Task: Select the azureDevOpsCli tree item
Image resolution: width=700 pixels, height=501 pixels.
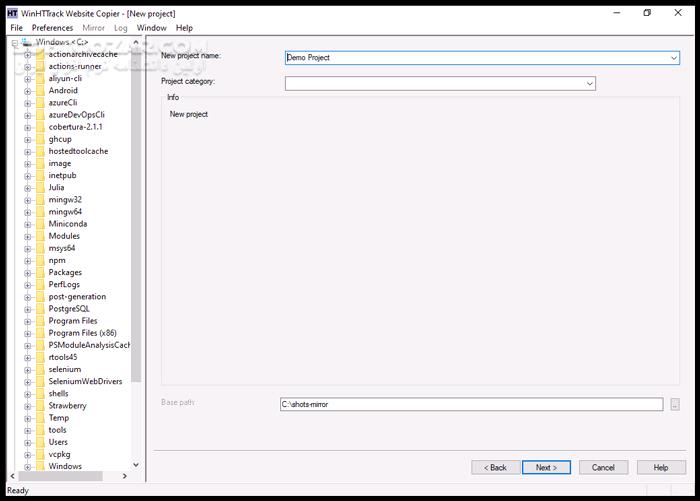Action: [x=76, y=115]
